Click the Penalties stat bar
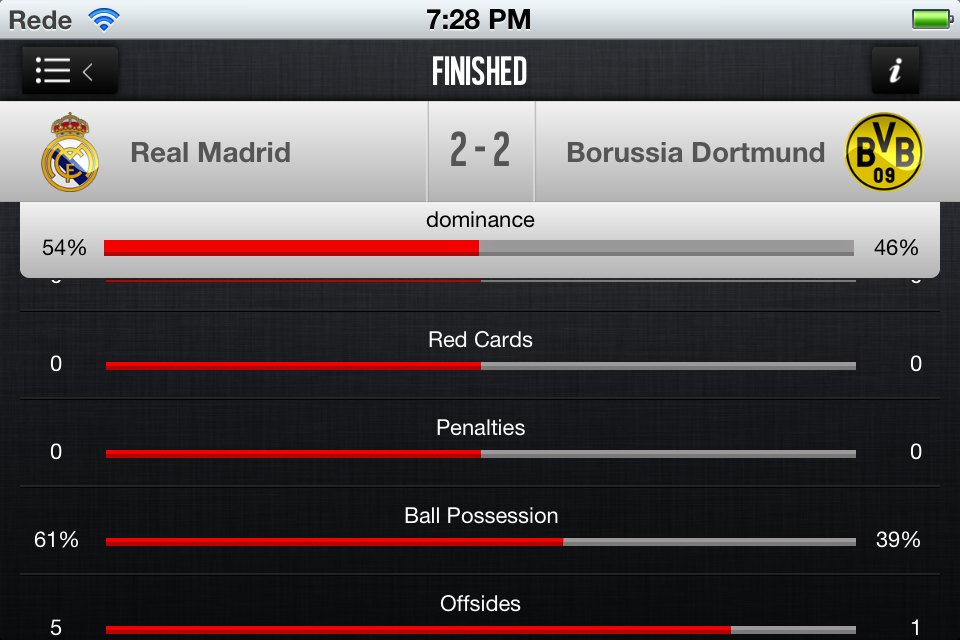Screen dimensions: 960x640 click(480, 454)
